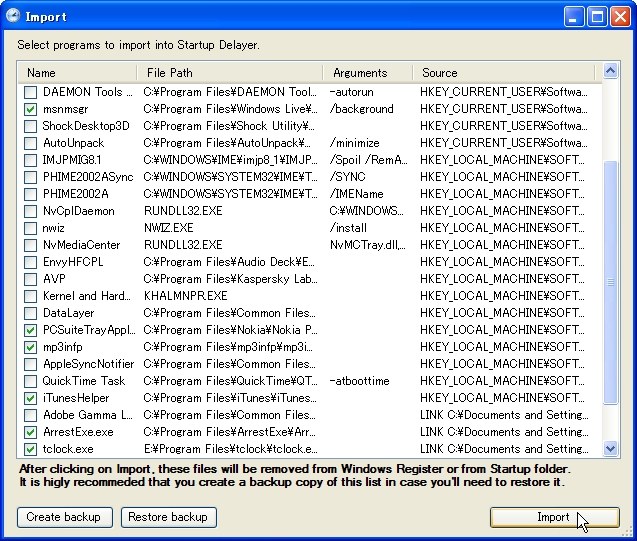
Task: Uncheck the PCSuiteTrayAppl checkbox
Action: 30,330
